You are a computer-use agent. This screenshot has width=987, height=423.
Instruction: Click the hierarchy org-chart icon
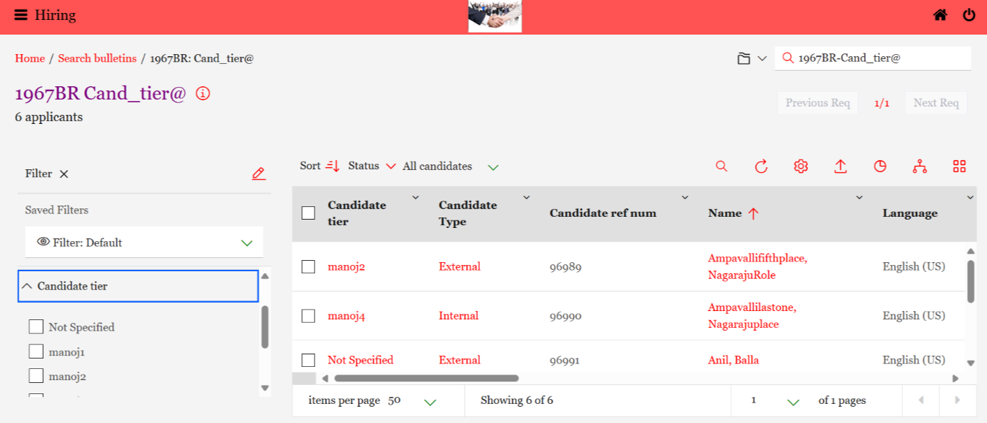click(920, 166)
